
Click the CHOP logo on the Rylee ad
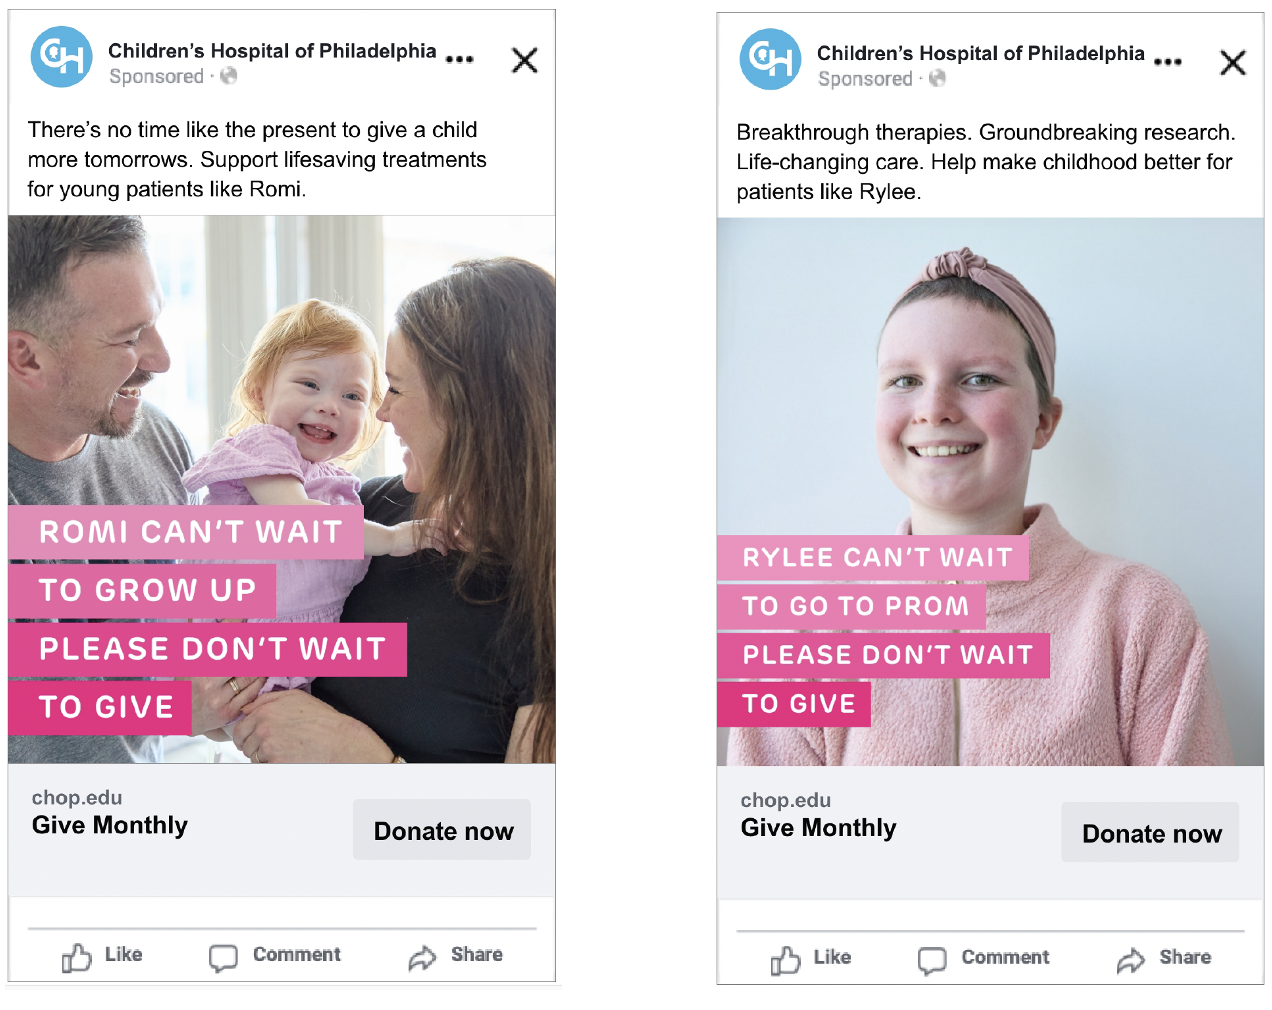tap(770, 59)
